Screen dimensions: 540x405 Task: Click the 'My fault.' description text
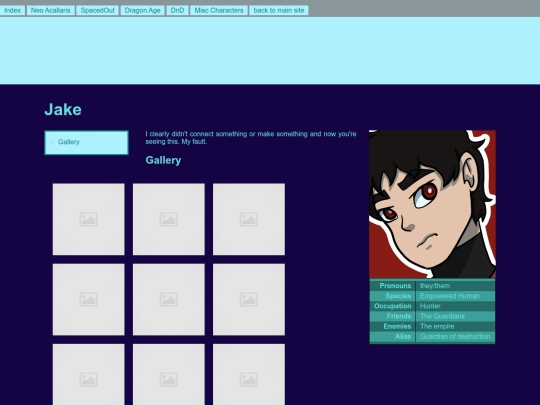[x=194, y=142]
